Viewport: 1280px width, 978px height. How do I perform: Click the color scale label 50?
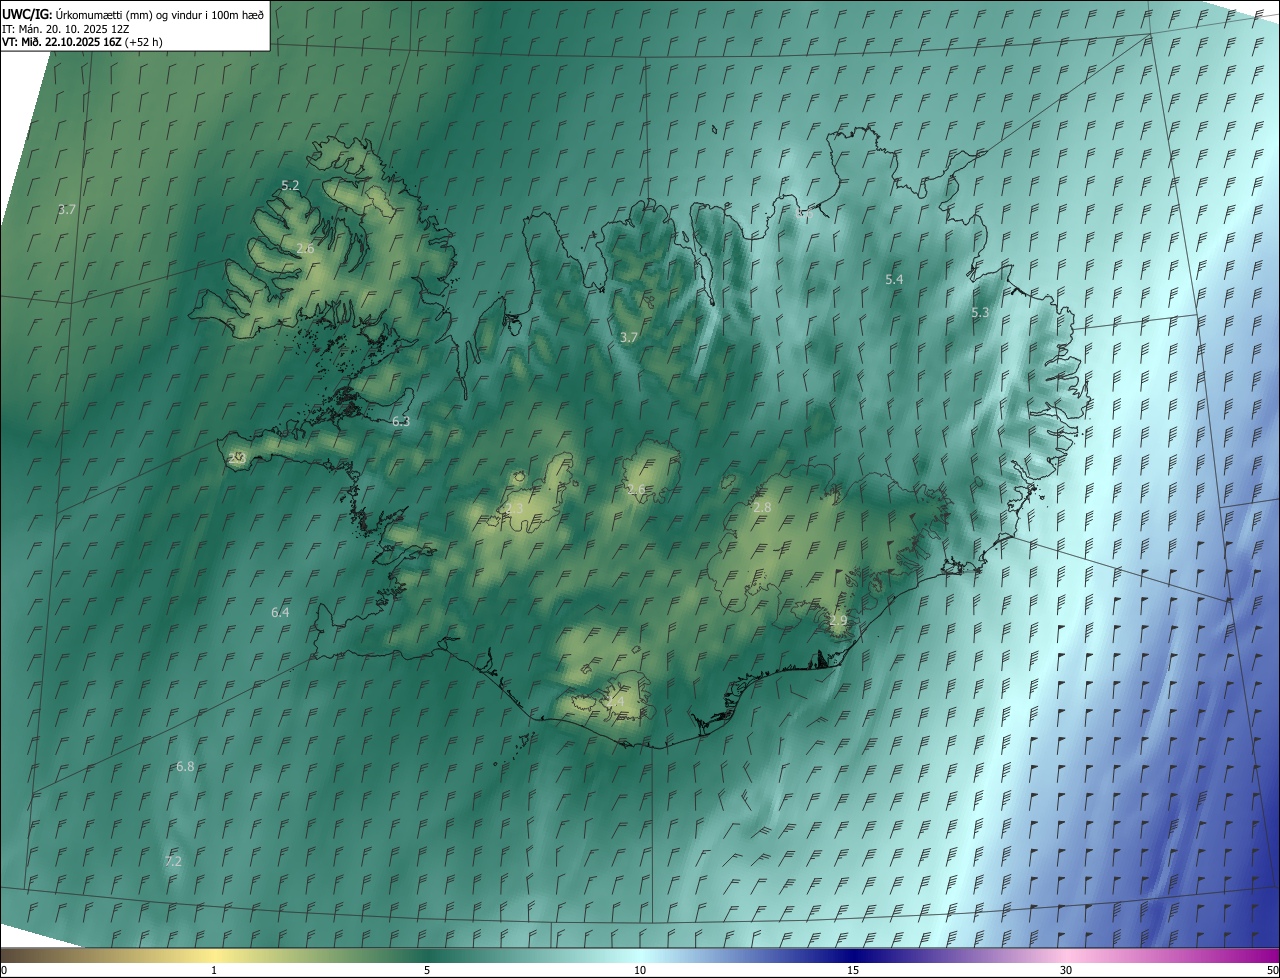pyautogui.click(x=1272, y=970)
